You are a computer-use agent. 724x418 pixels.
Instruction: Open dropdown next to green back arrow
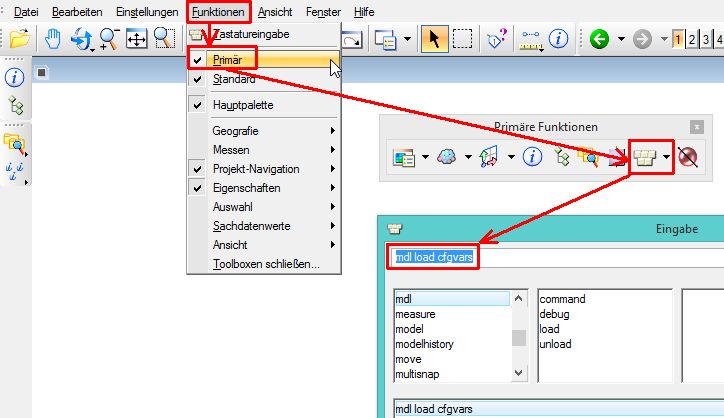[621, 39]
